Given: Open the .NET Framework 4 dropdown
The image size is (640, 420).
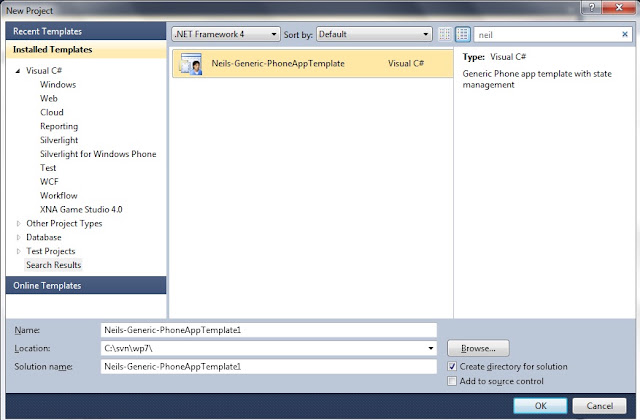Looking at the screenshot, I should pos(226,34).
